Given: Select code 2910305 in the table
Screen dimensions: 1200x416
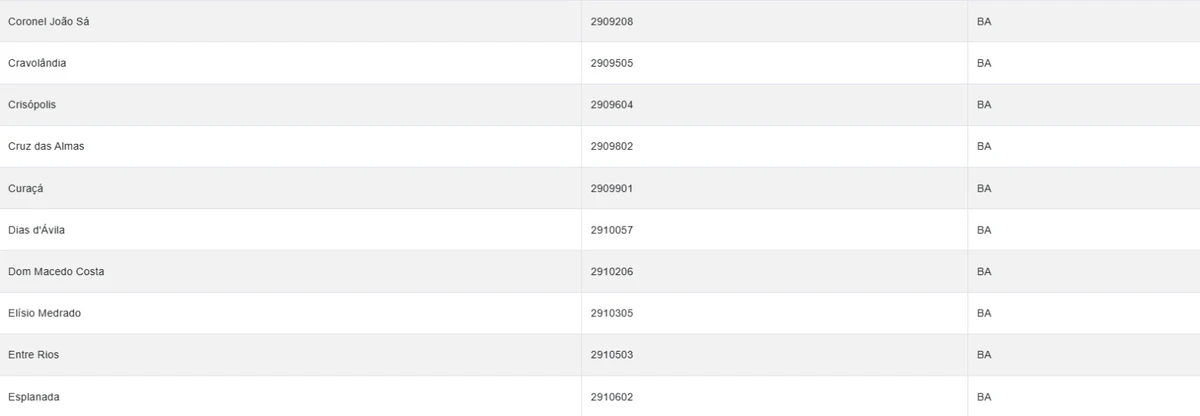Looking at the screenshot, I should [612, 313].
